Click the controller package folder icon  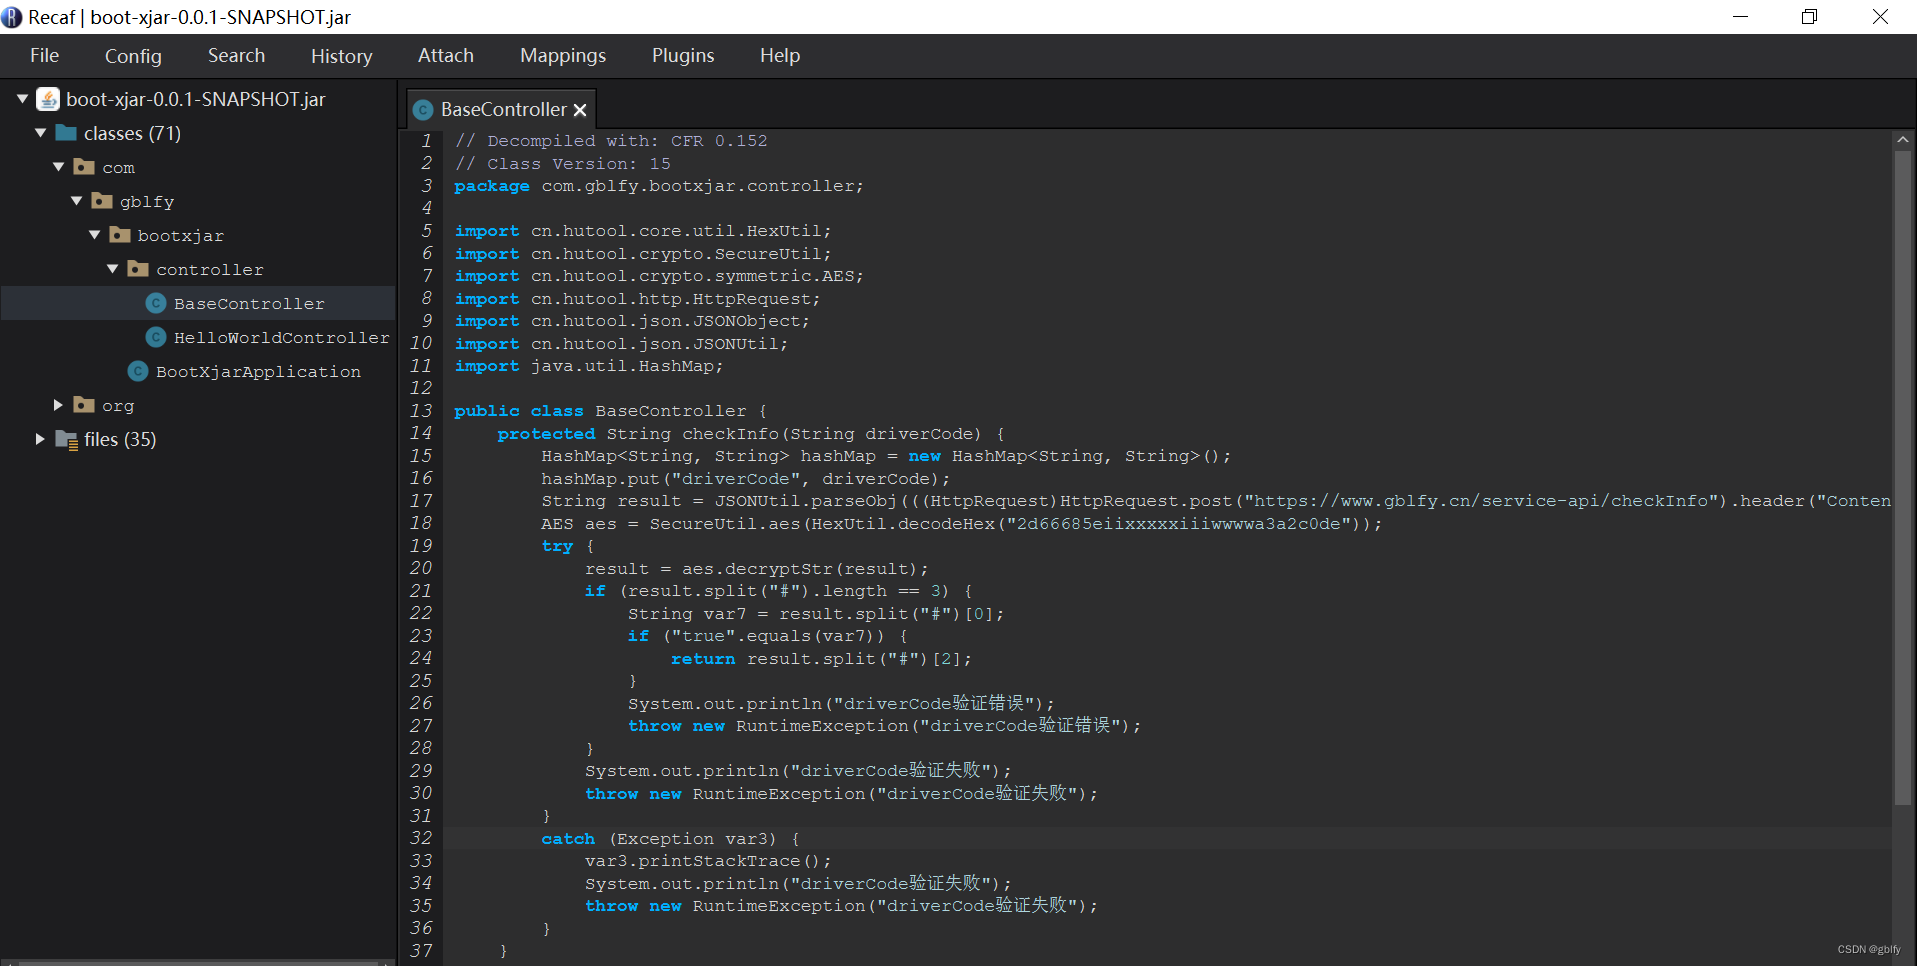(138, 269)
